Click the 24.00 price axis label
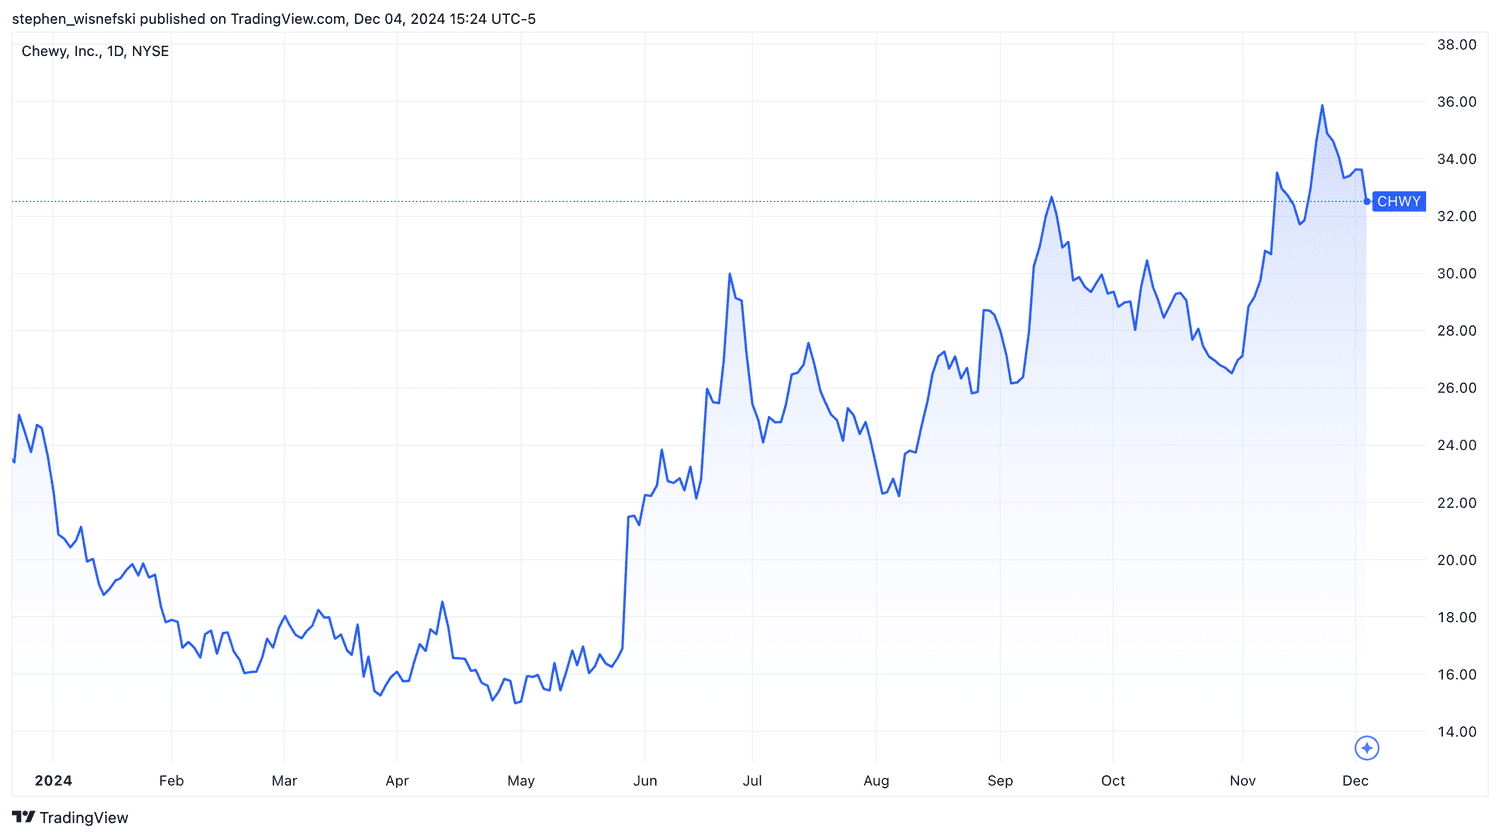This screenshot has height=838, width=1500. pyautogui.click(x=1457, y=445)
